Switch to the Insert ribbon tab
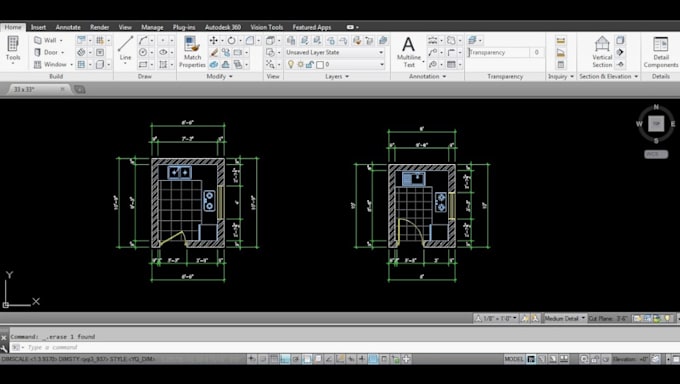680x384 pixels. tap(38, 27)
